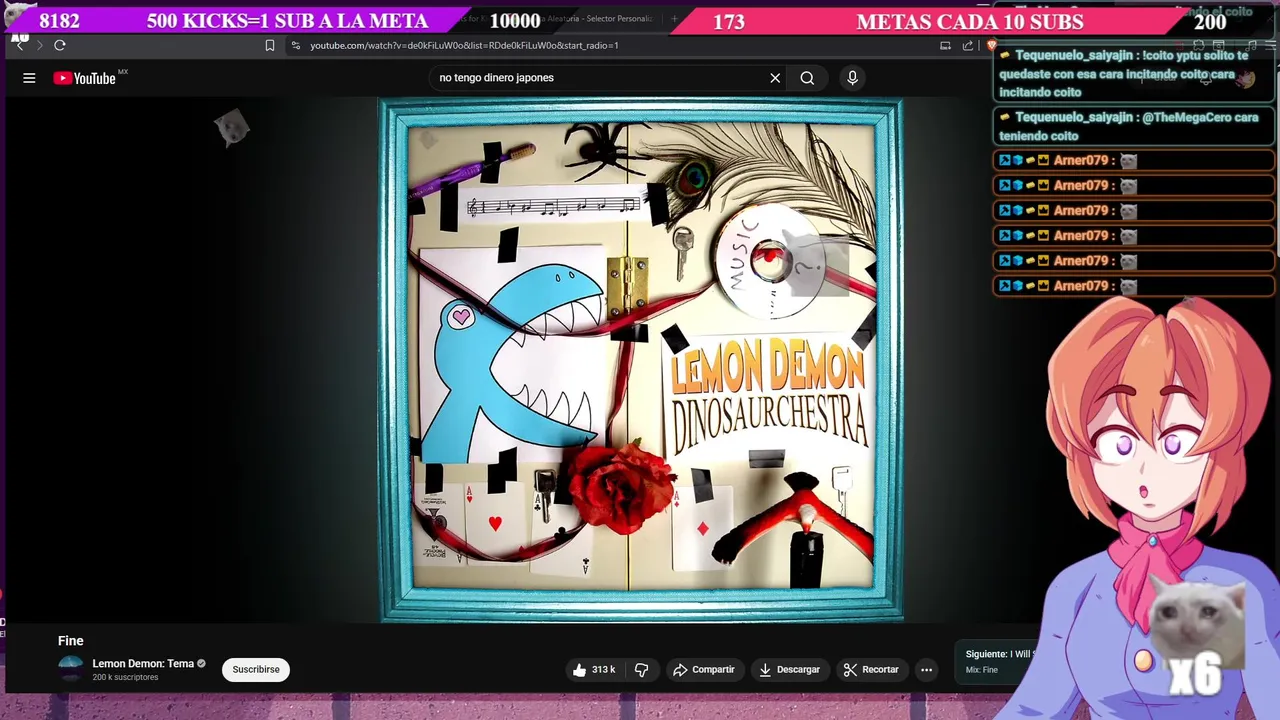Open the three-dot more actions menu
Screen dimensions: 1280x720
927,670
